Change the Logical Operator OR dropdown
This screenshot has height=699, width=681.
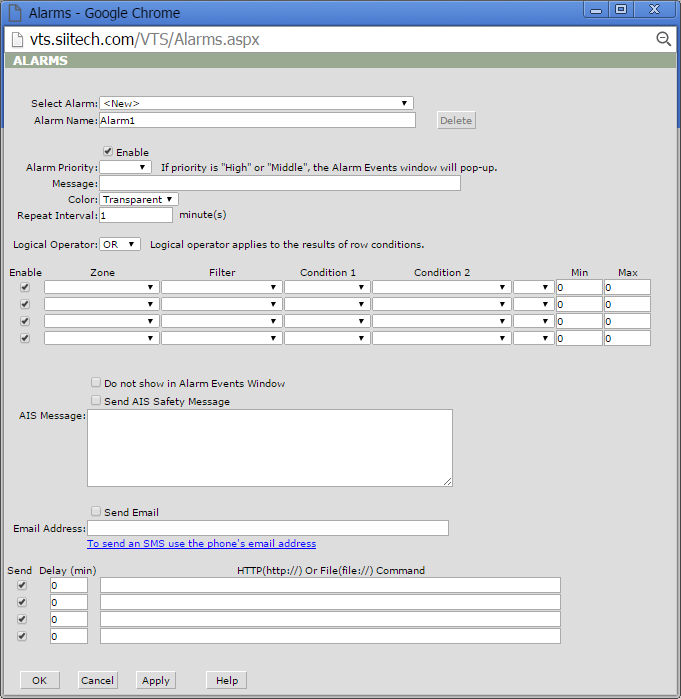click(120, 244)
